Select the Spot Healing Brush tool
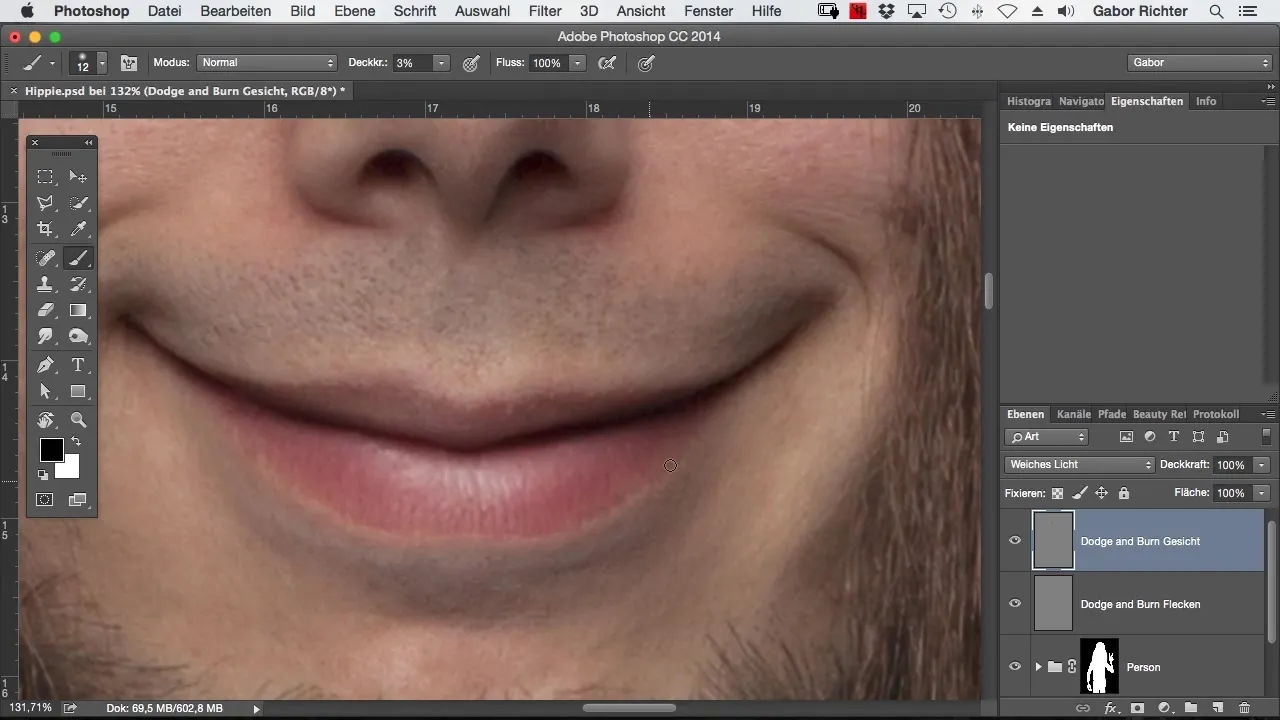The height and width of the screenshot is (720, 1280). click(46, 258)
